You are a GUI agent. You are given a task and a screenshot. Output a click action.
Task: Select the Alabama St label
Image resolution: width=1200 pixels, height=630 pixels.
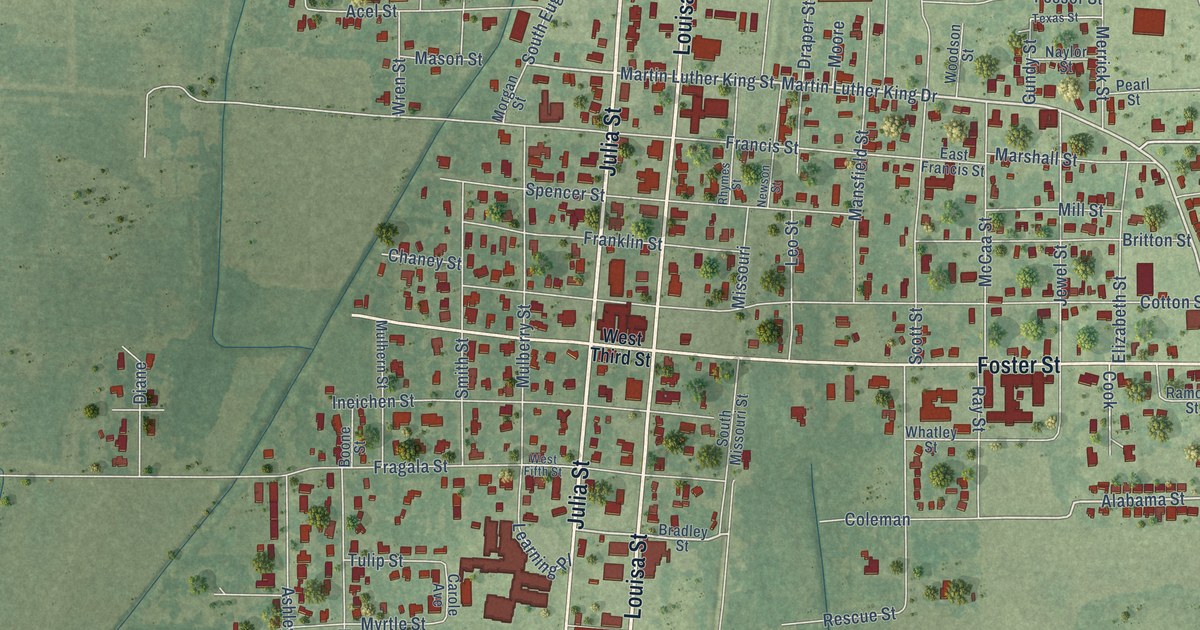[x=1143, y=500]
